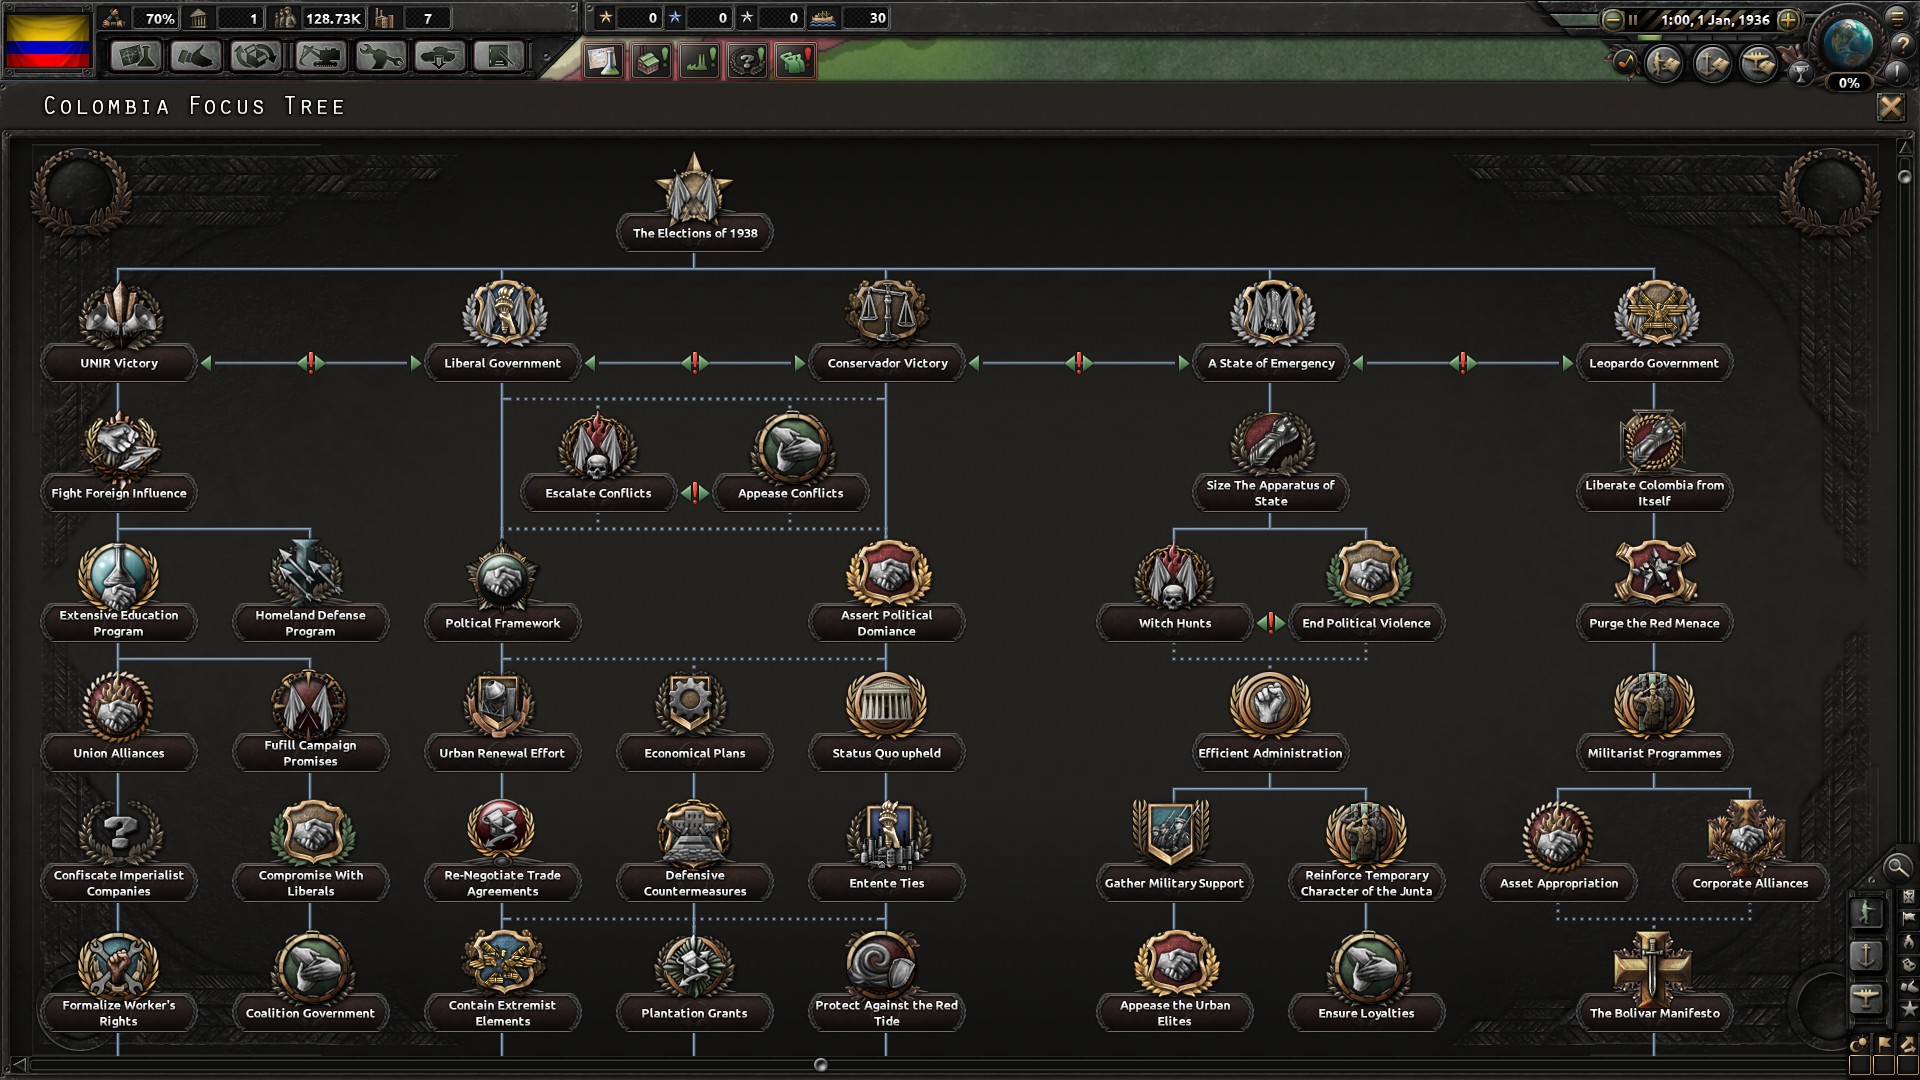Open the music player note icon
The image size is (1920, 1080).
1626,63
